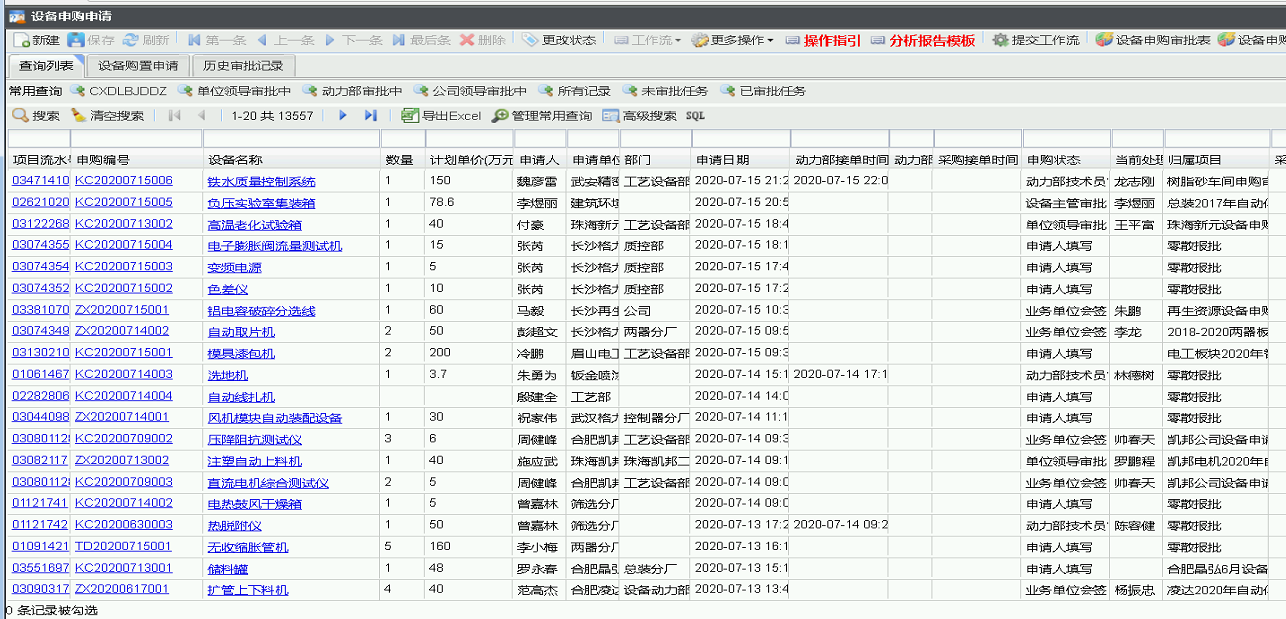The width and height of the screenshot is (1286, 619).
Task: Open the red 操作指引 link
Action: tap(823, 40)
